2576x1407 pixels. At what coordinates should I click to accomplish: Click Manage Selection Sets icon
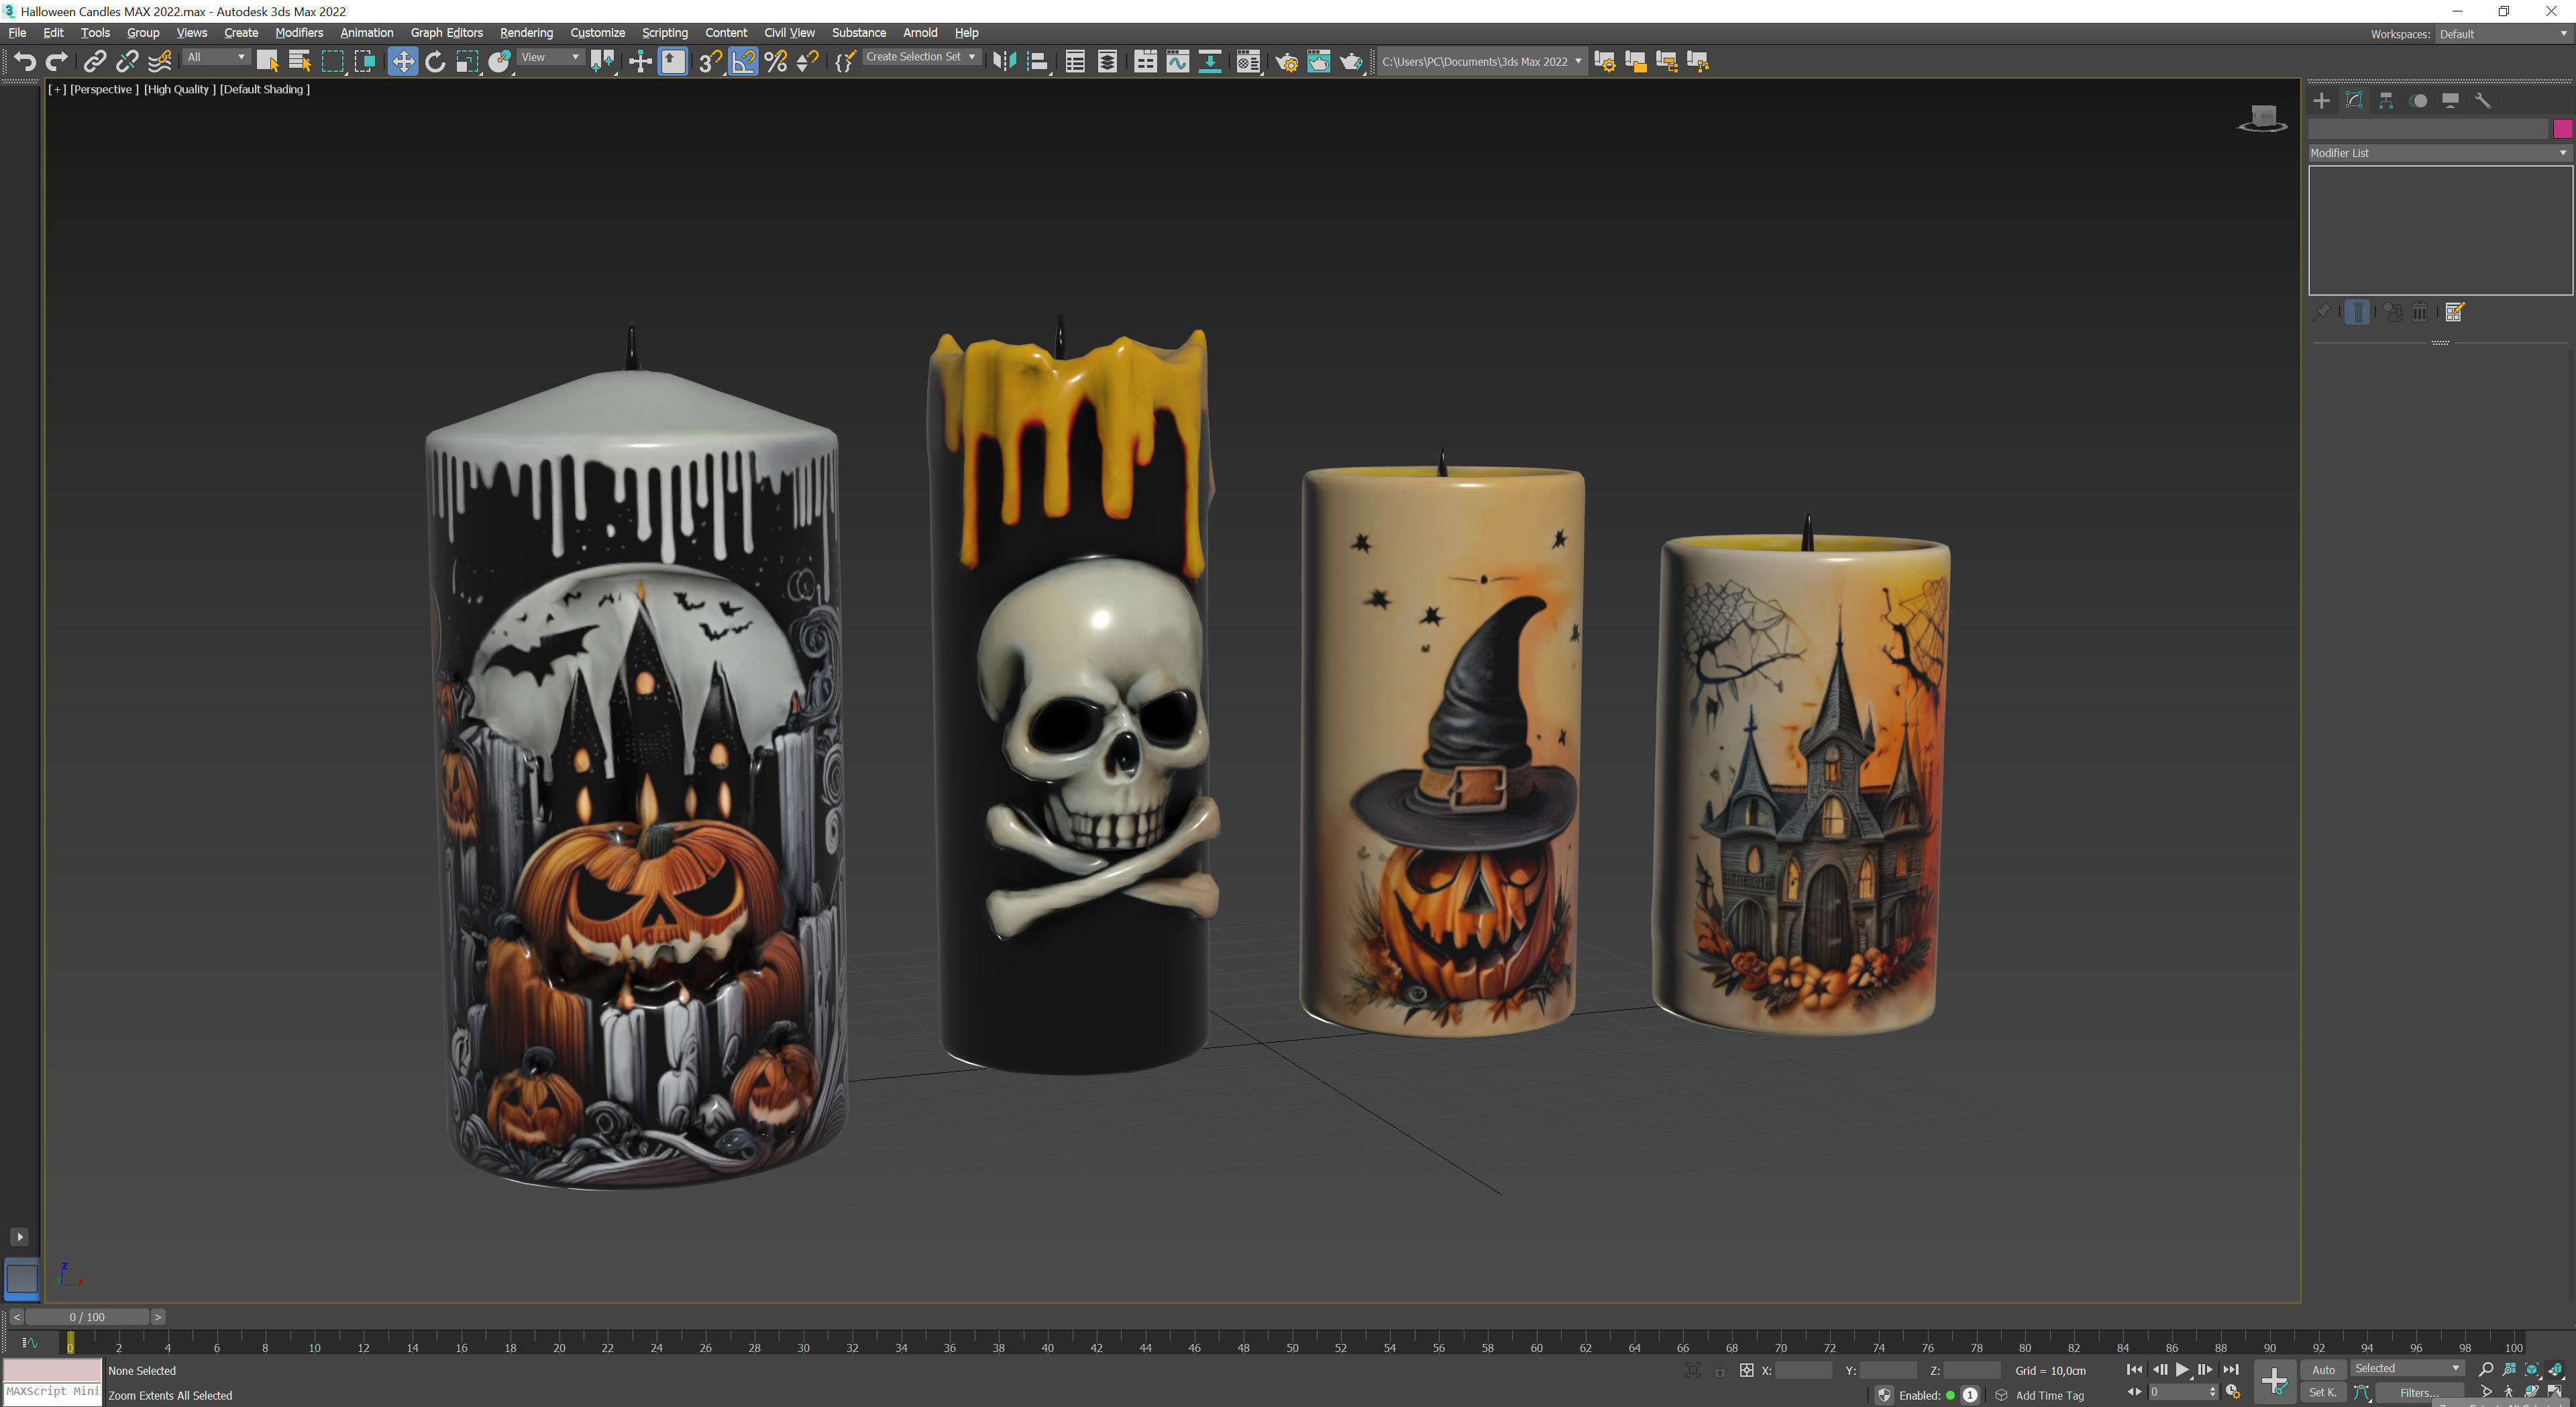pos(845,62)
